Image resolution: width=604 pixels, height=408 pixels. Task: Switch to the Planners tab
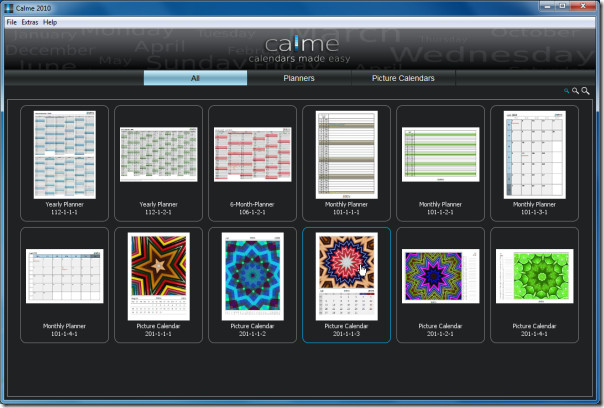point(299,78)
